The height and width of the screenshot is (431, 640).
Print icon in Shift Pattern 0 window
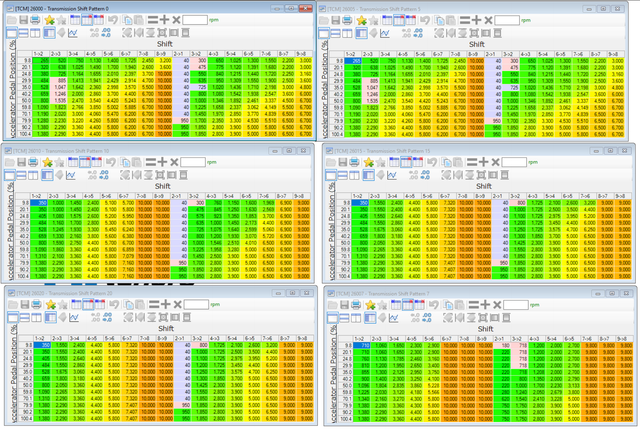(x=35, y=20)
